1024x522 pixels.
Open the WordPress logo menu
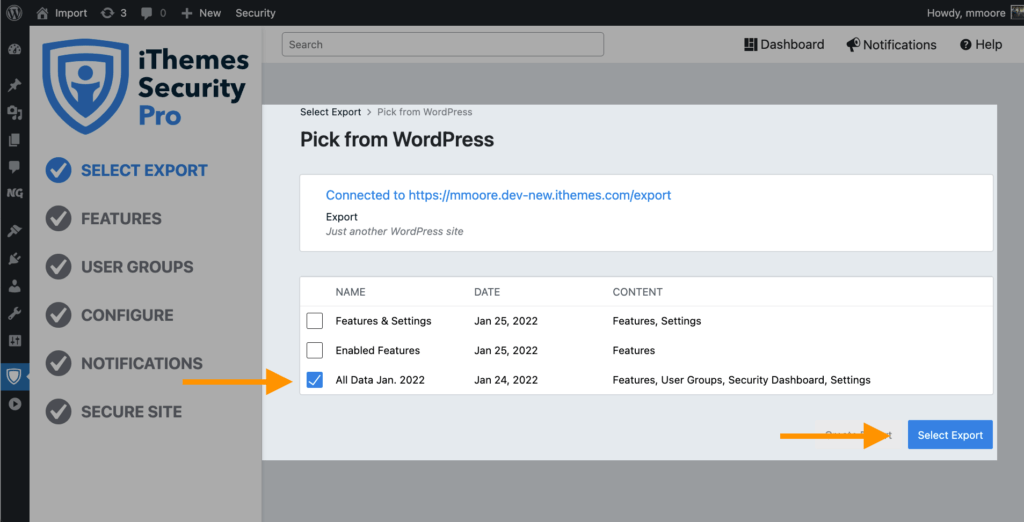14,13
